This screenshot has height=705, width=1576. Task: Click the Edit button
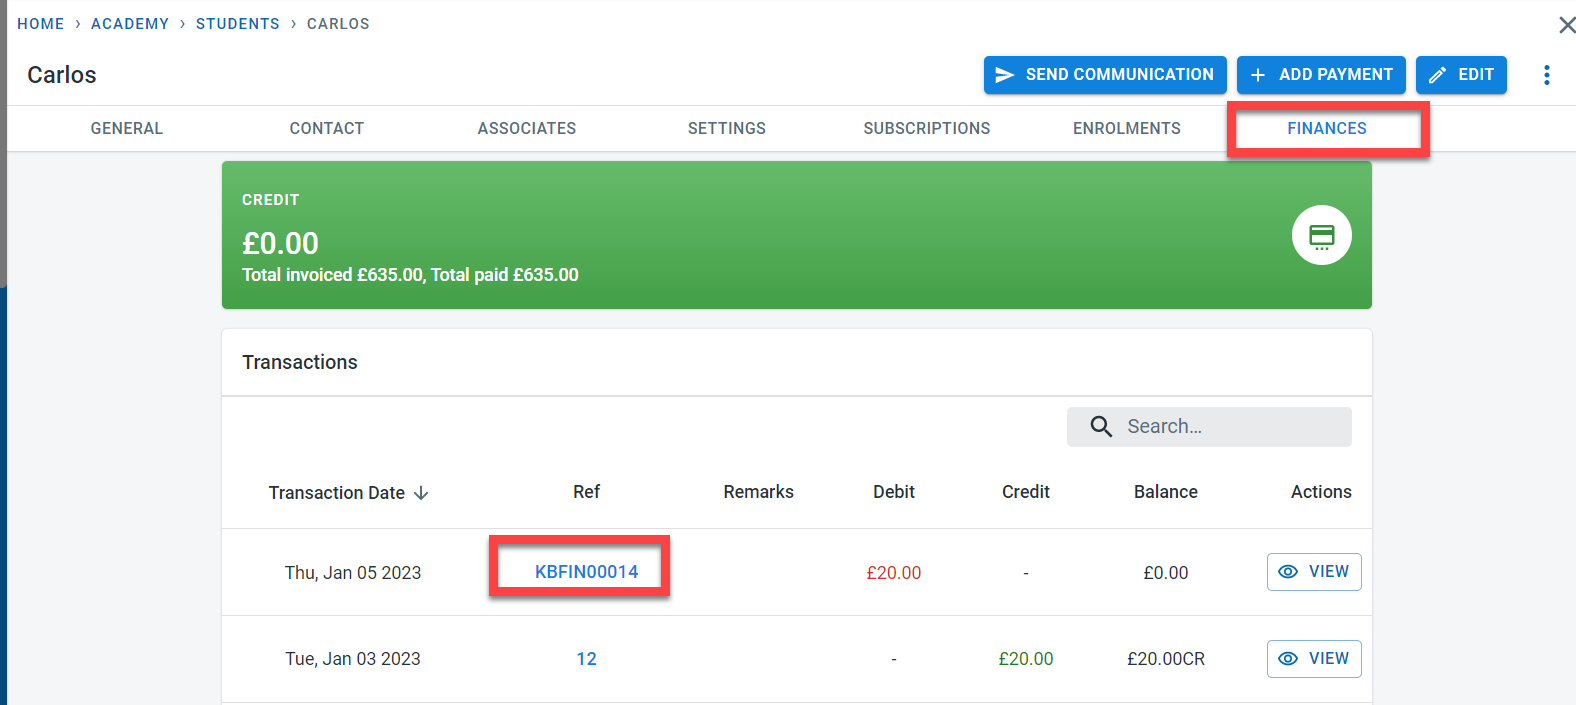[1460, 75]
